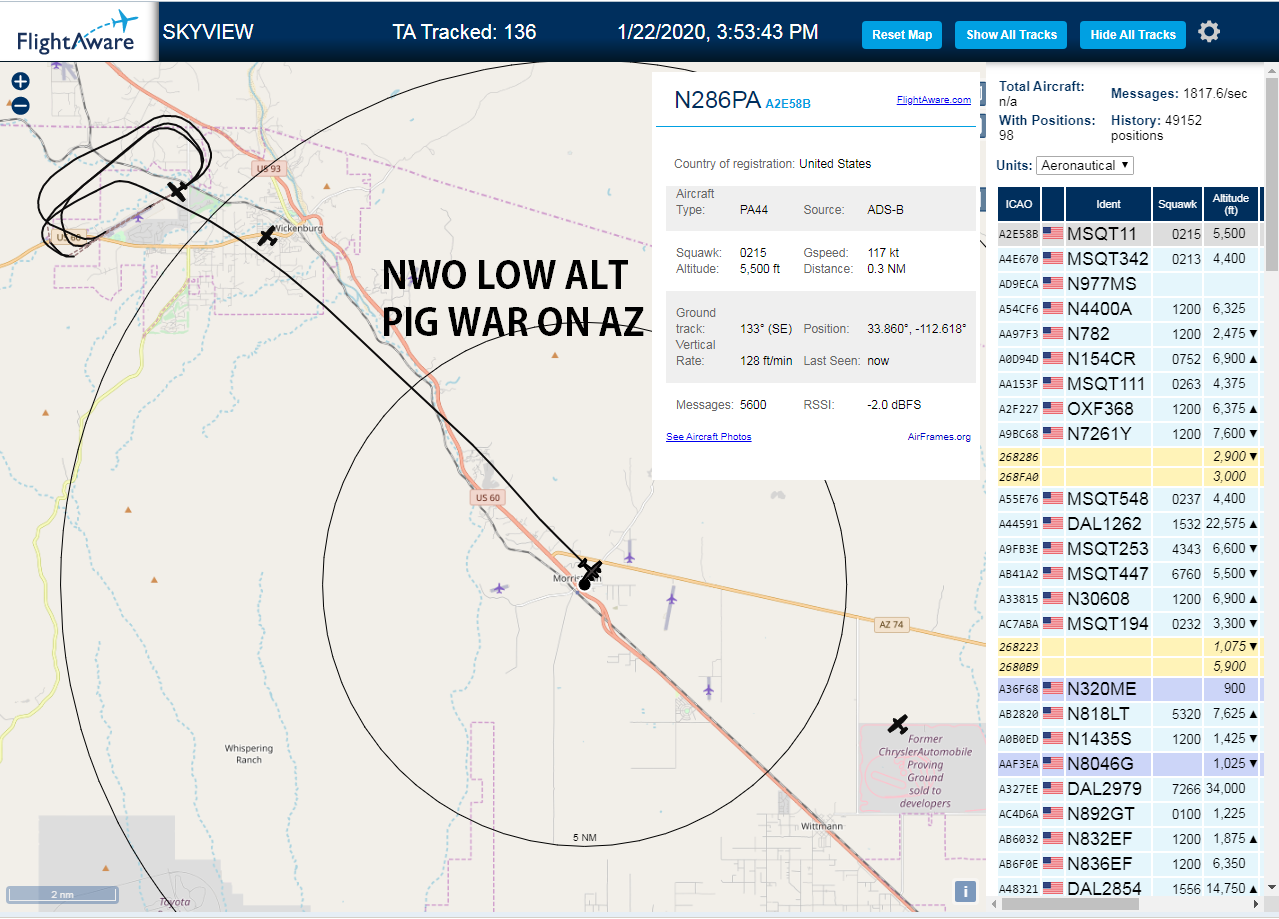Select the MSQT447 aircraft row

tap(1129, 574)
